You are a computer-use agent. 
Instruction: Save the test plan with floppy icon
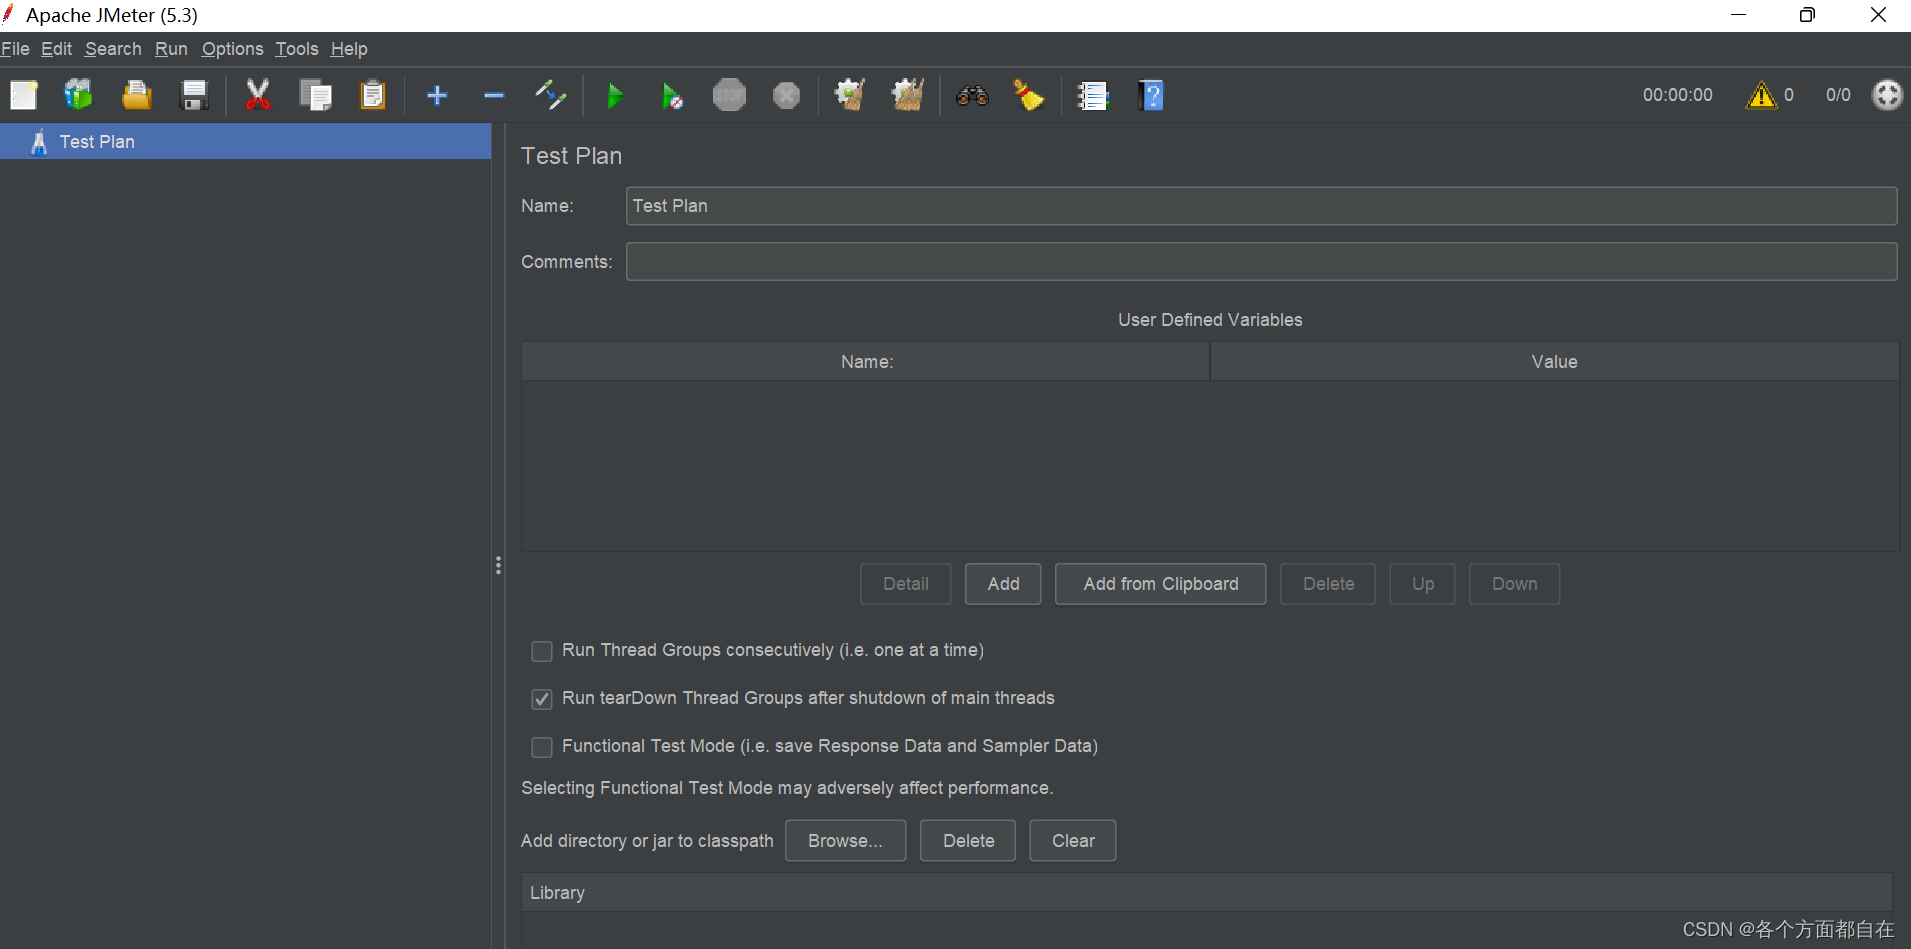point(194,95)
